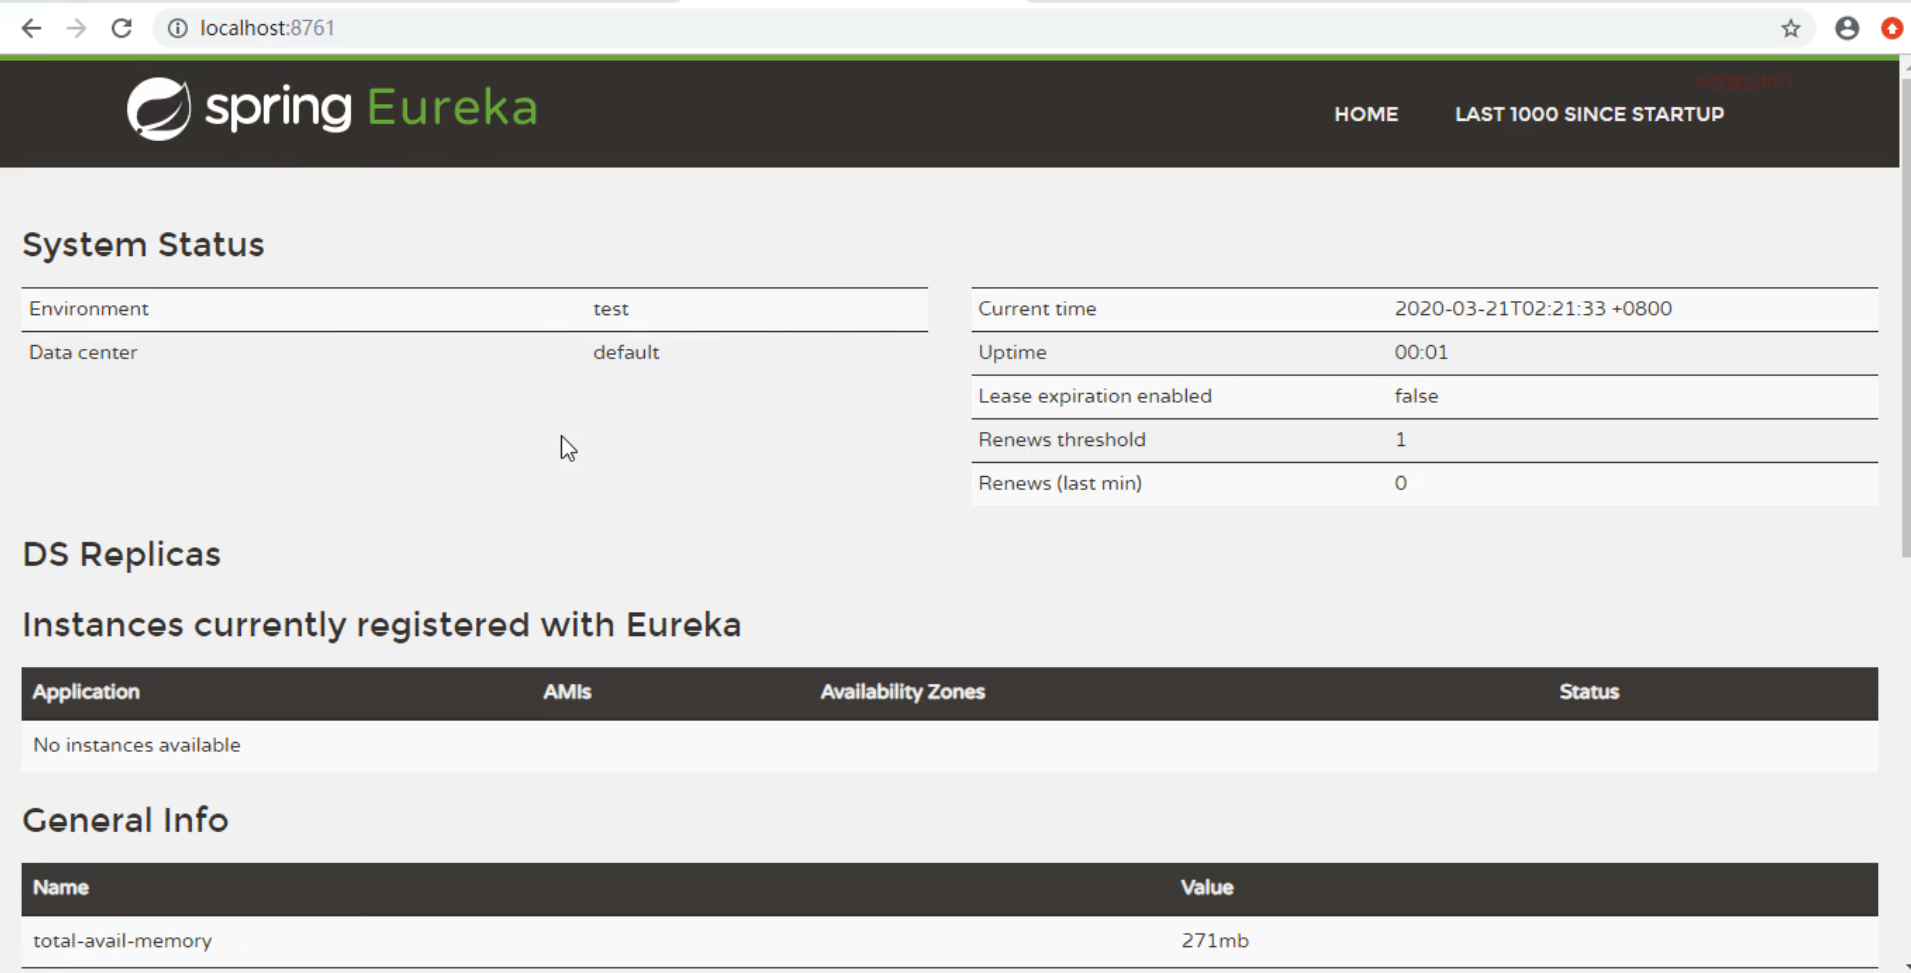Select the Environment value test
This screenshot has height=973, width=1911.
[x=611, y=309]
